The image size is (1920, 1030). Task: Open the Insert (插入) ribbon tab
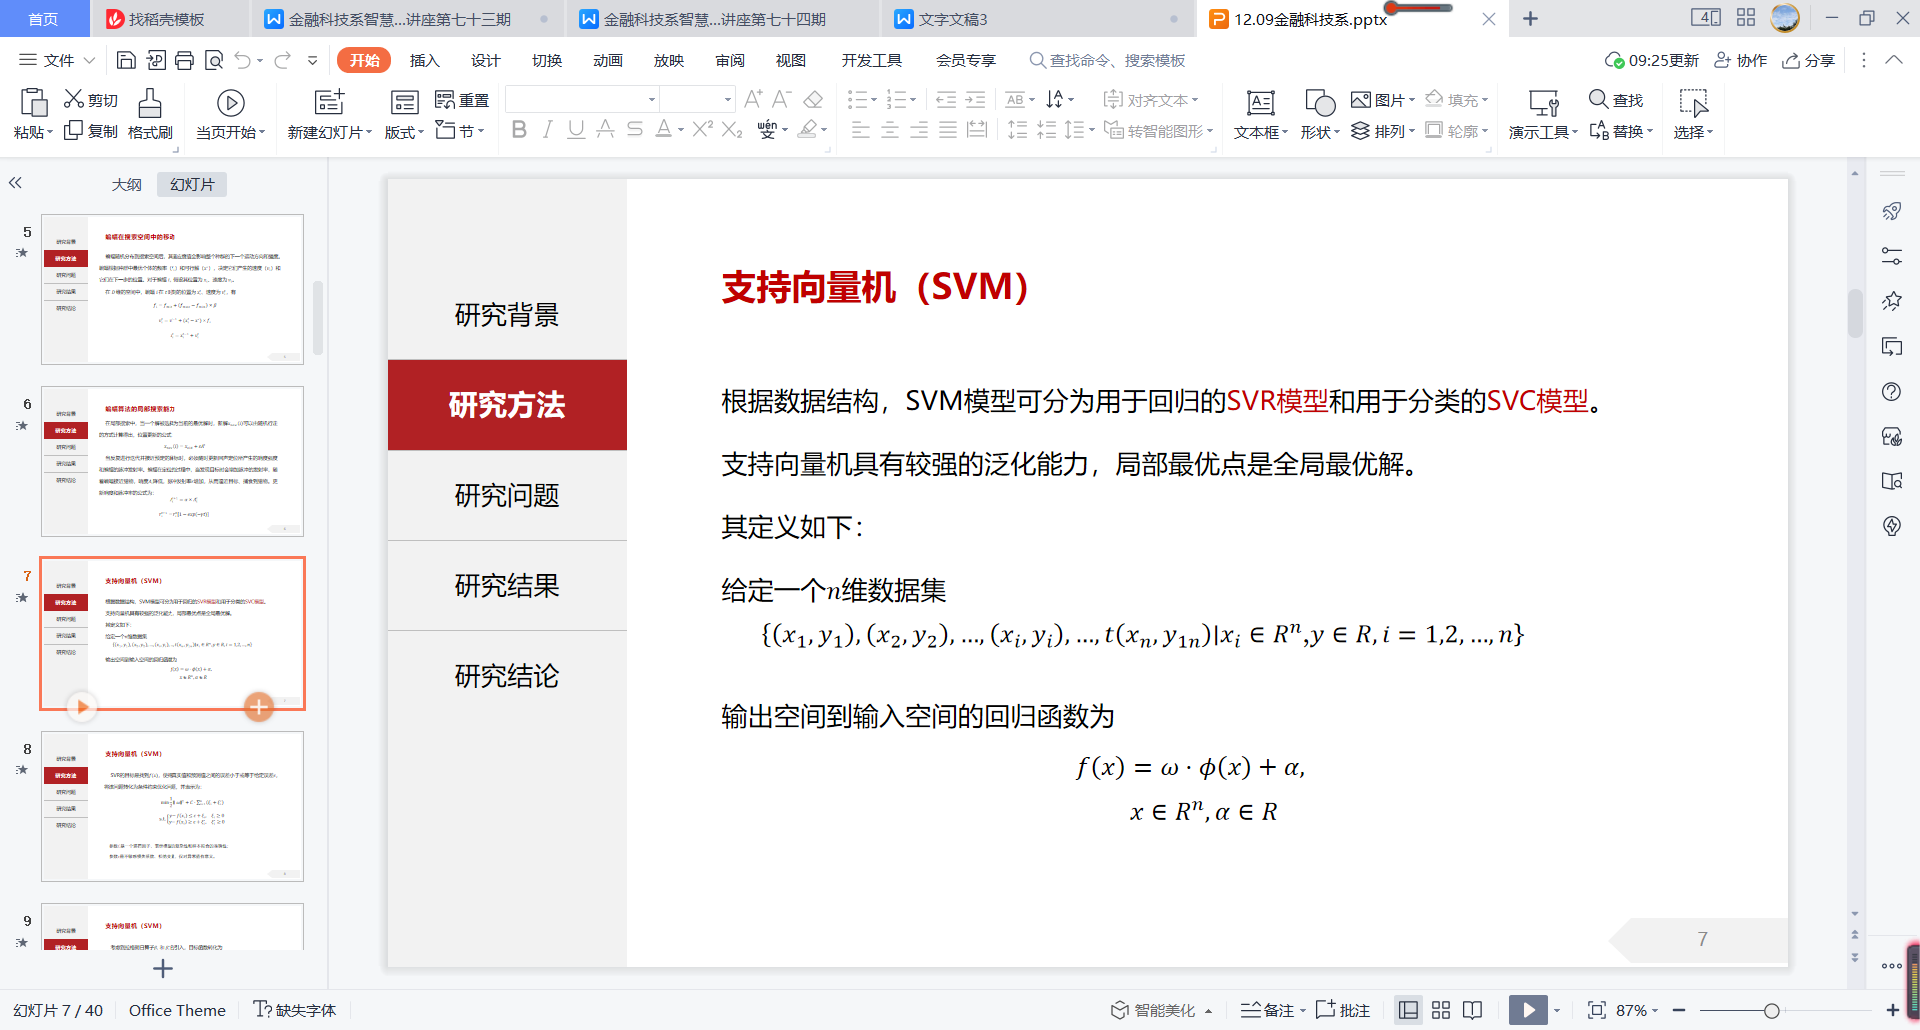(425, 60)
